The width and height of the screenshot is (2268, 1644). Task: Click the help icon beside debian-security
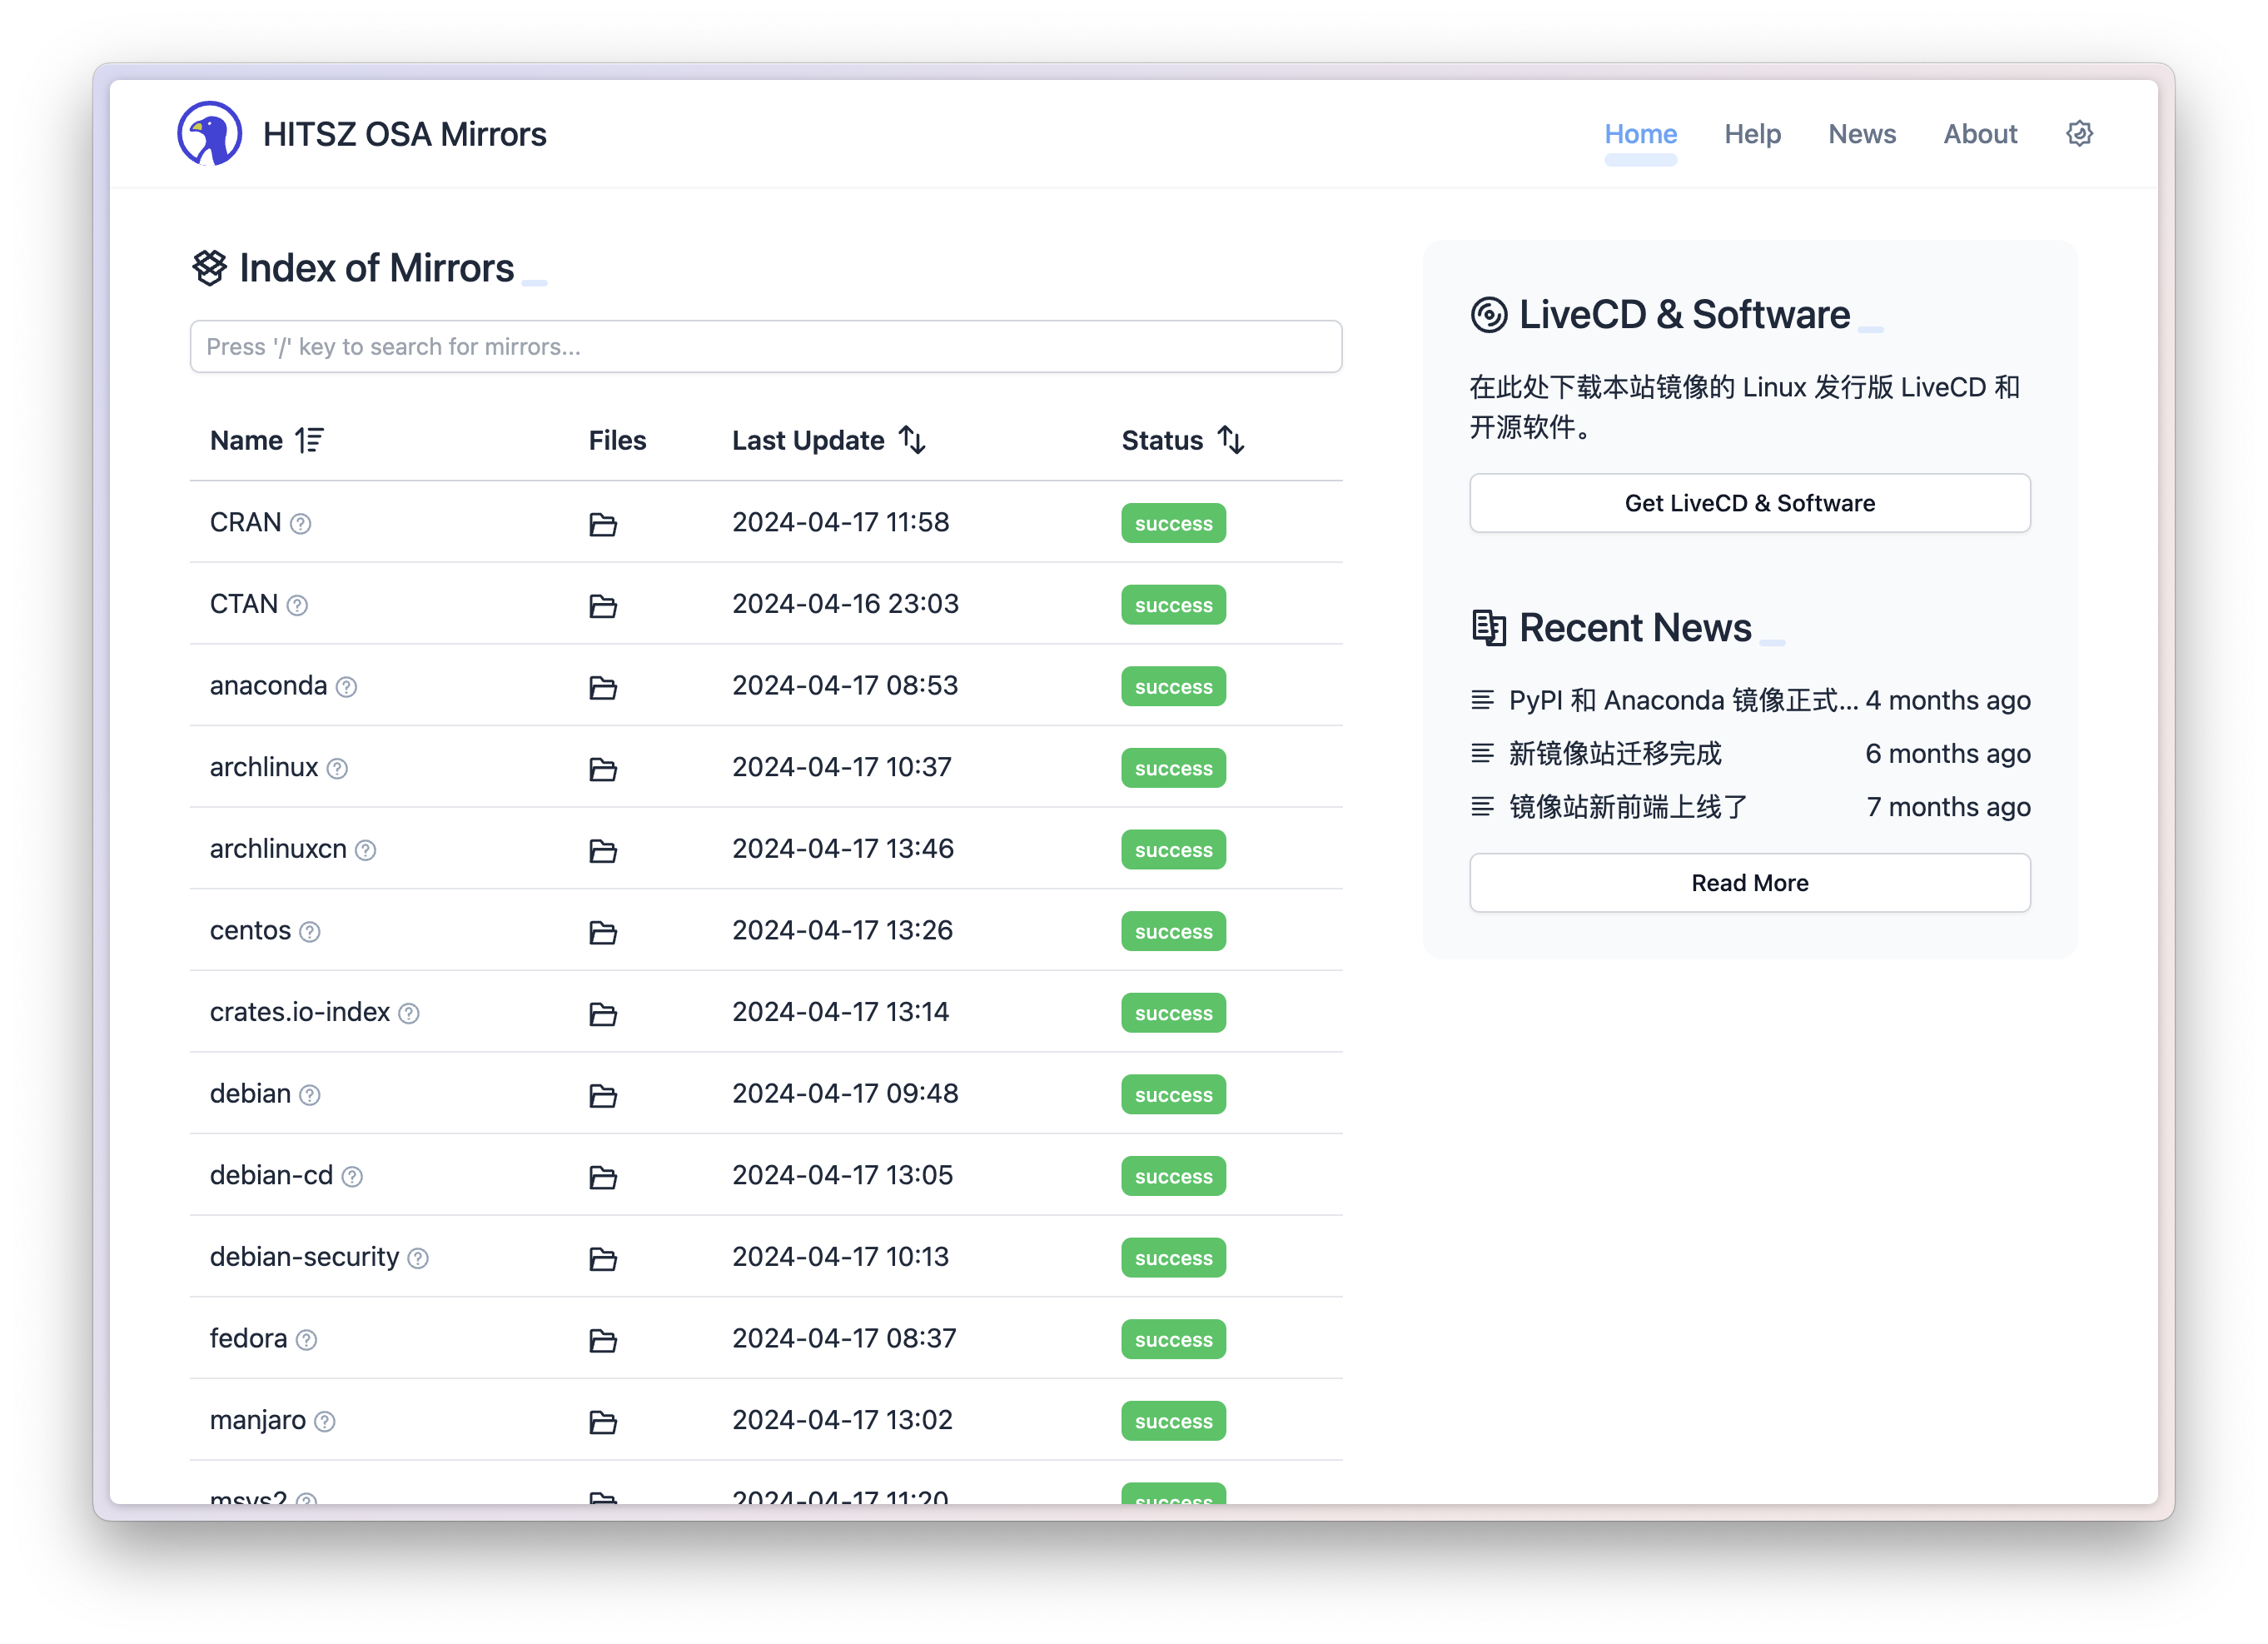[x=418, y=1258]
